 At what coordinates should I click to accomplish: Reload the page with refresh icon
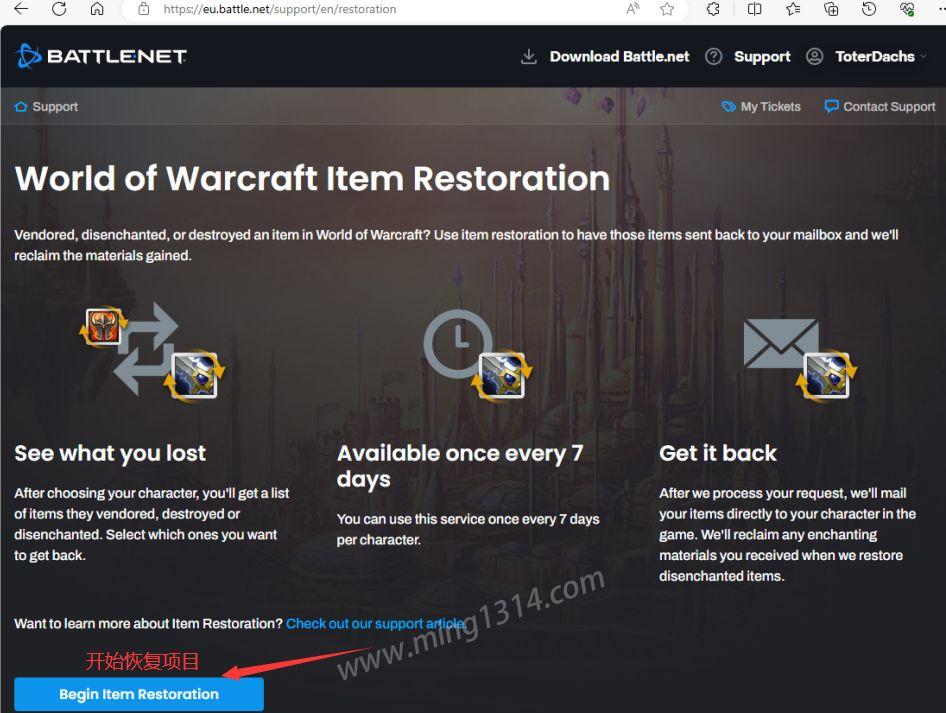point(59,9)
